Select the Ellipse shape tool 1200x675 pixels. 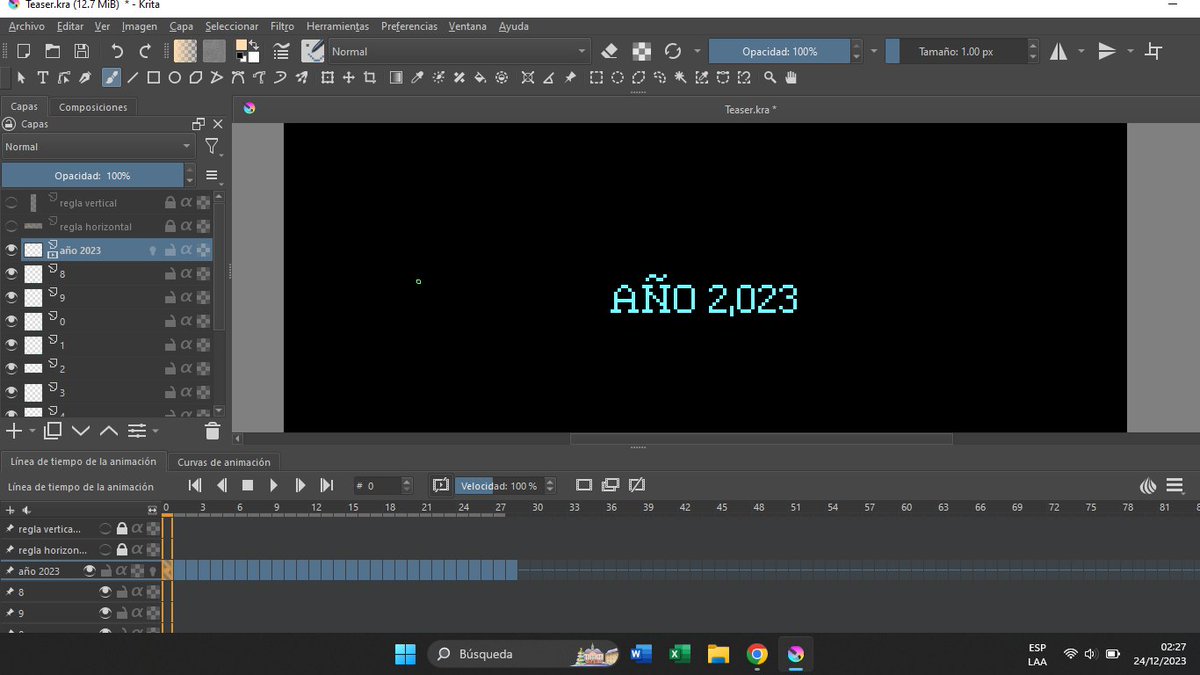click(x=174, y=77)
